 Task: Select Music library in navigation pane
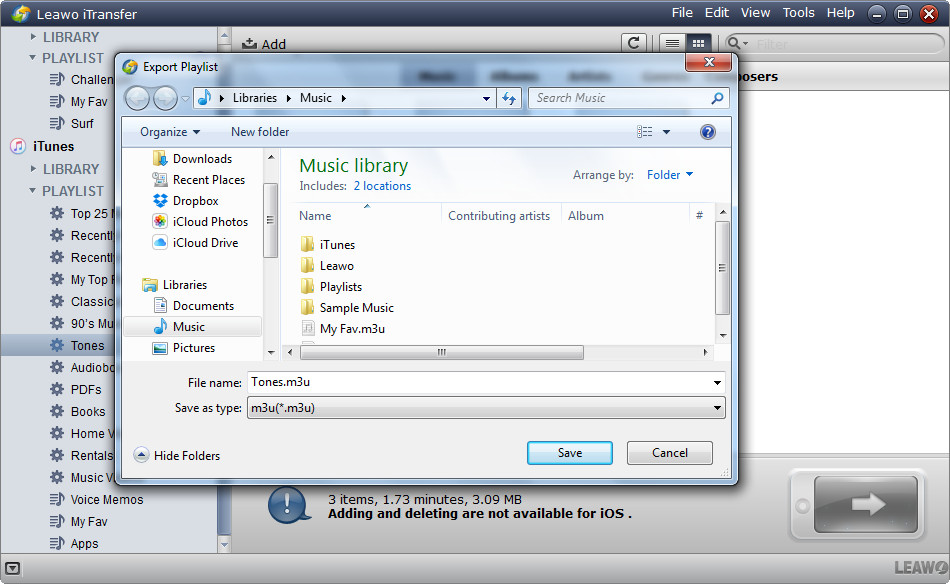tap(193, 327)
